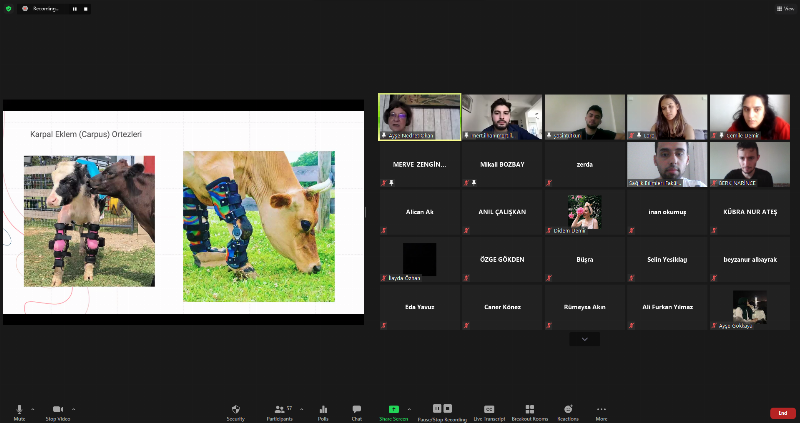
Task: Open Breakout Rooms
Action: [529, 410]
